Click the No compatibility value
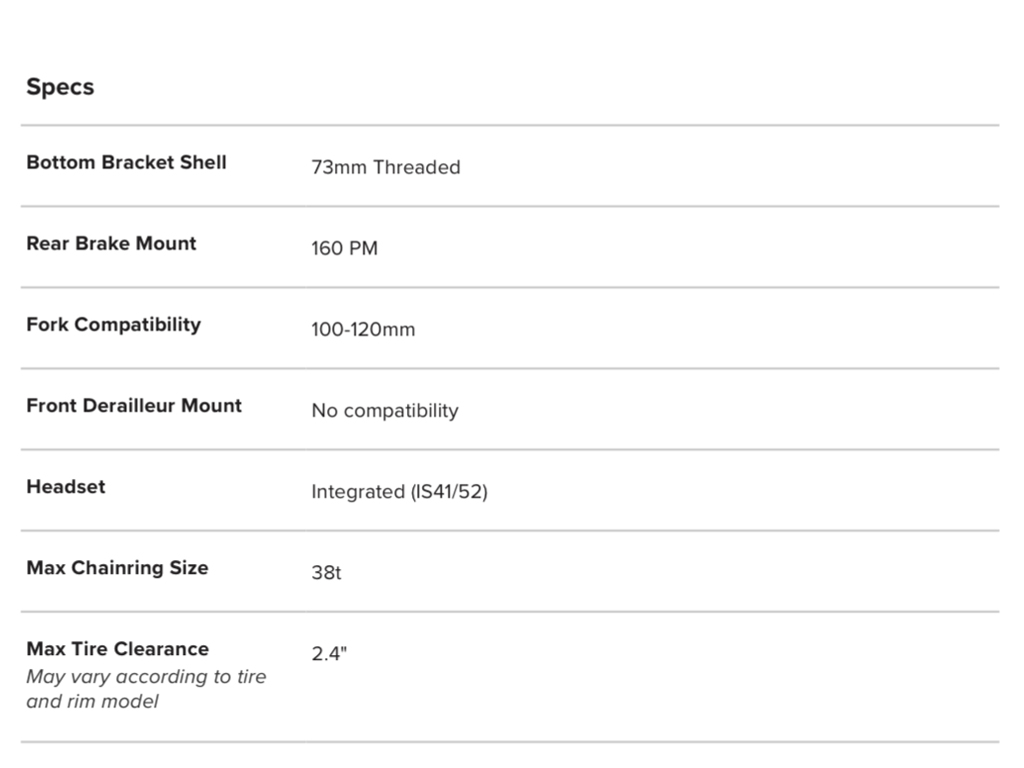1024x768 pixels. tap(384, 410)
